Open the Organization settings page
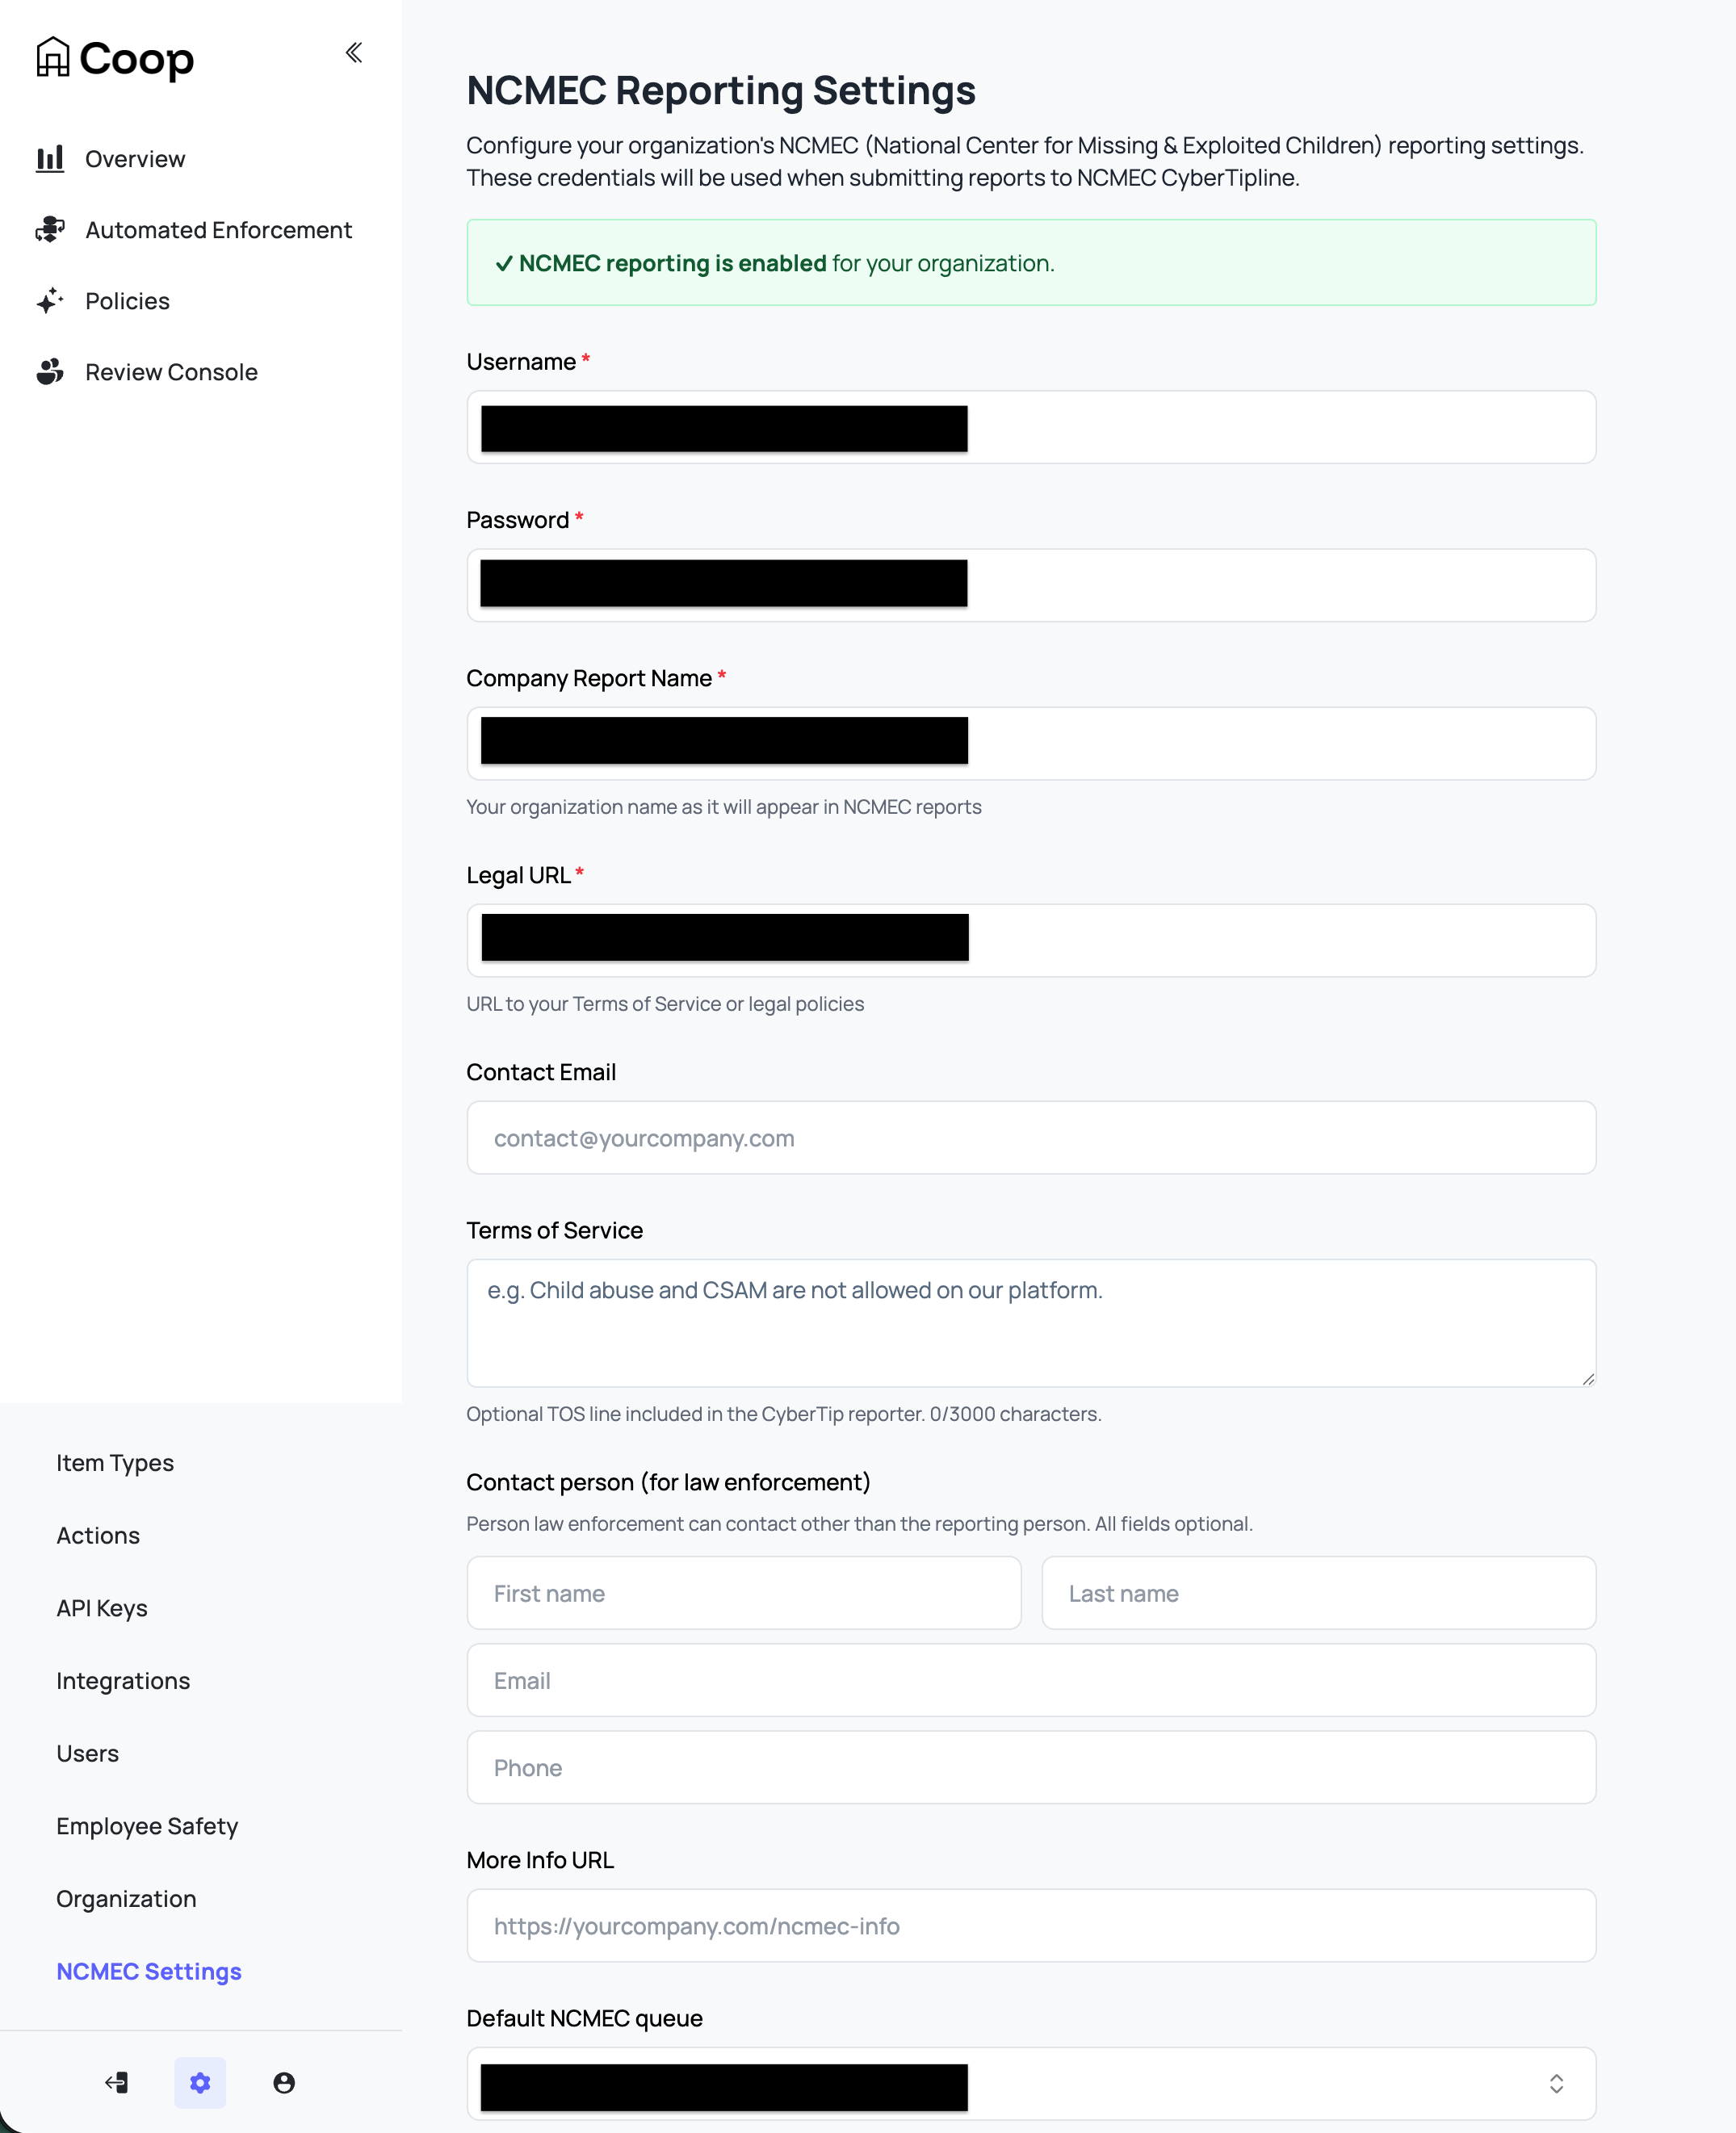This screenshot has height=2133, width=1736. [x=125, y=1898]
